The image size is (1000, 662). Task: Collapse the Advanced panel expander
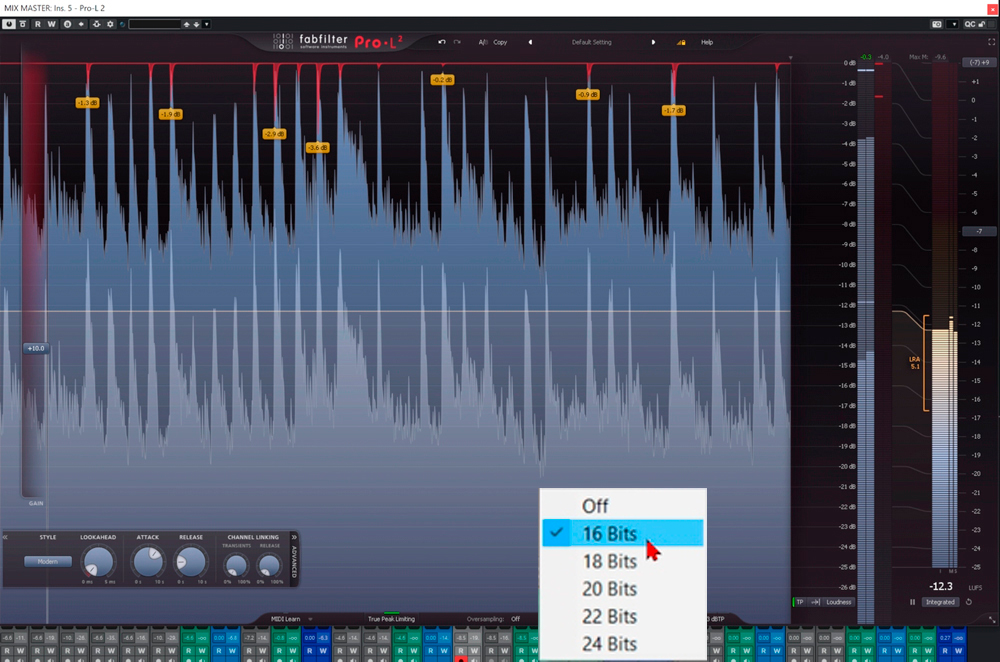point(294,537)
